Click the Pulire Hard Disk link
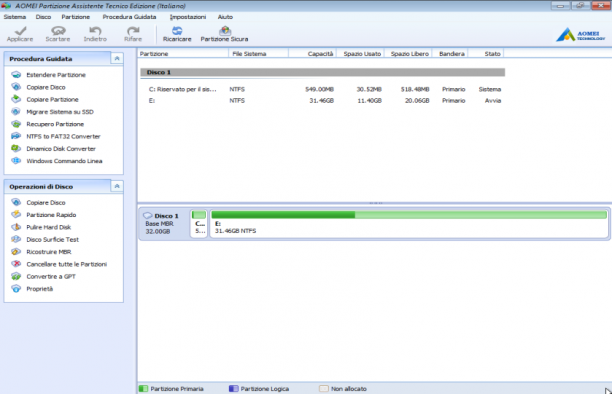 click(x=49, y=227)
